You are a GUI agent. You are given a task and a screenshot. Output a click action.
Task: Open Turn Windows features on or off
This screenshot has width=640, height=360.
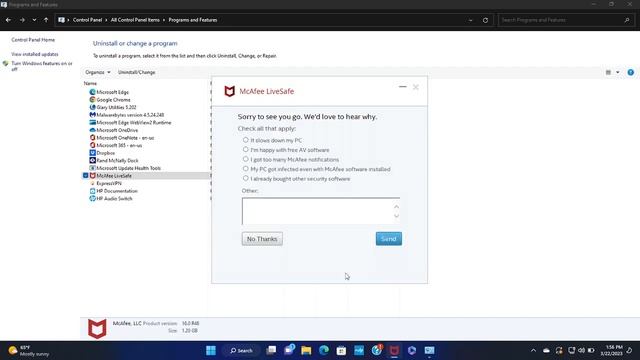click(x=42, y=66)
